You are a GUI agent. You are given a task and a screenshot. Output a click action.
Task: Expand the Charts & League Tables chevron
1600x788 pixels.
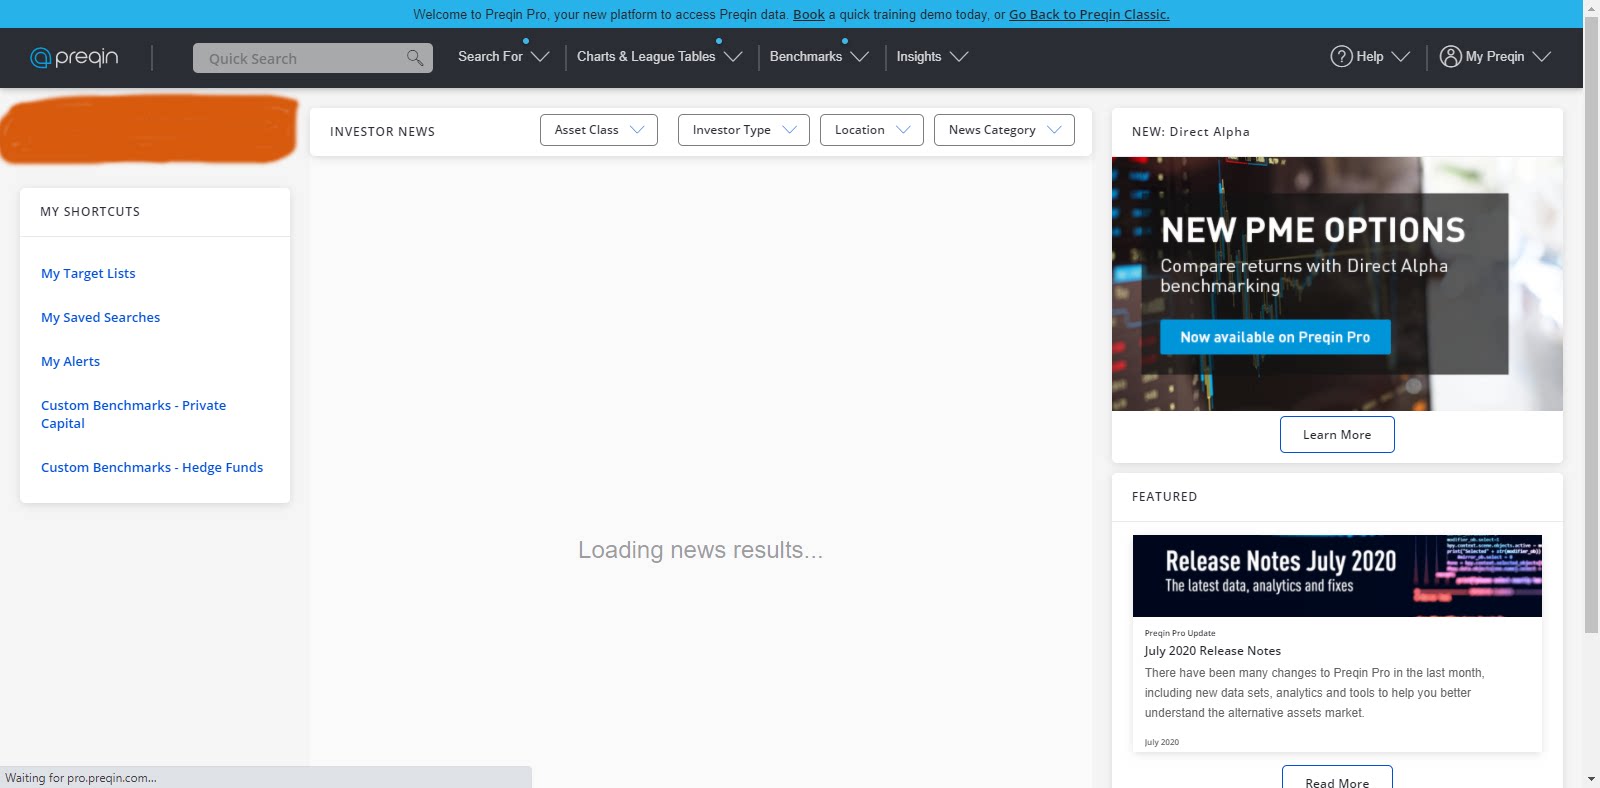tap(733, 57)
